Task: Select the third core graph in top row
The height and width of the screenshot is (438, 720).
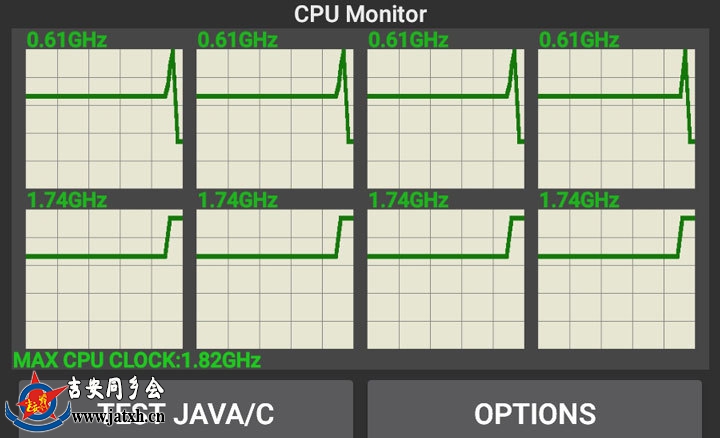Action: (x=446, y=118)
